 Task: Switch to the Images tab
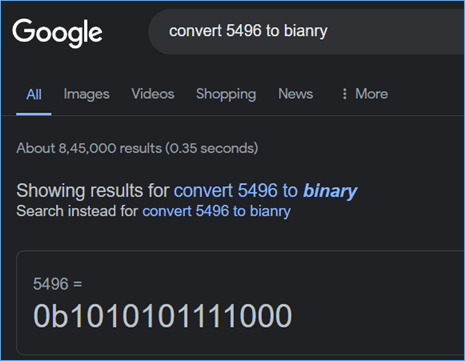[86, 94]
